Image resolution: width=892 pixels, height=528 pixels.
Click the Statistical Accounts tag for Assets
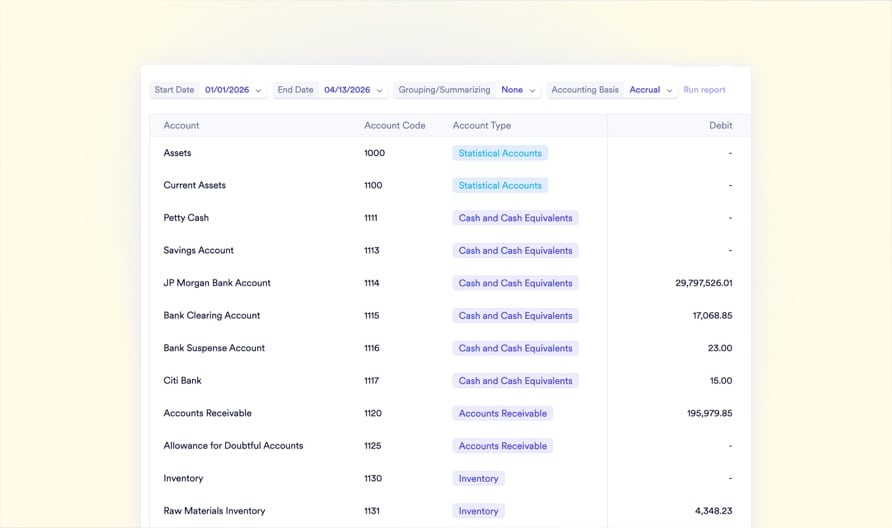(x=500, y=153)
